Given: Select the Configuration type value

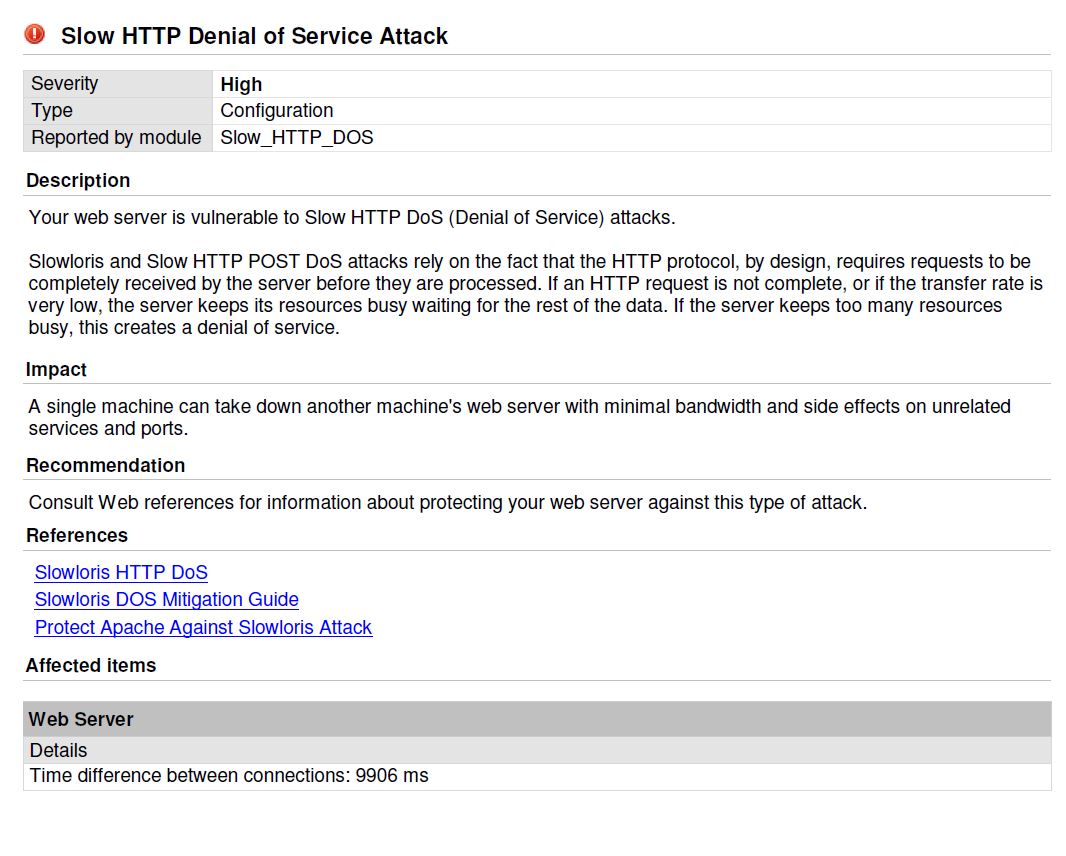Looking at the screenshot, I should pos(275,110).
